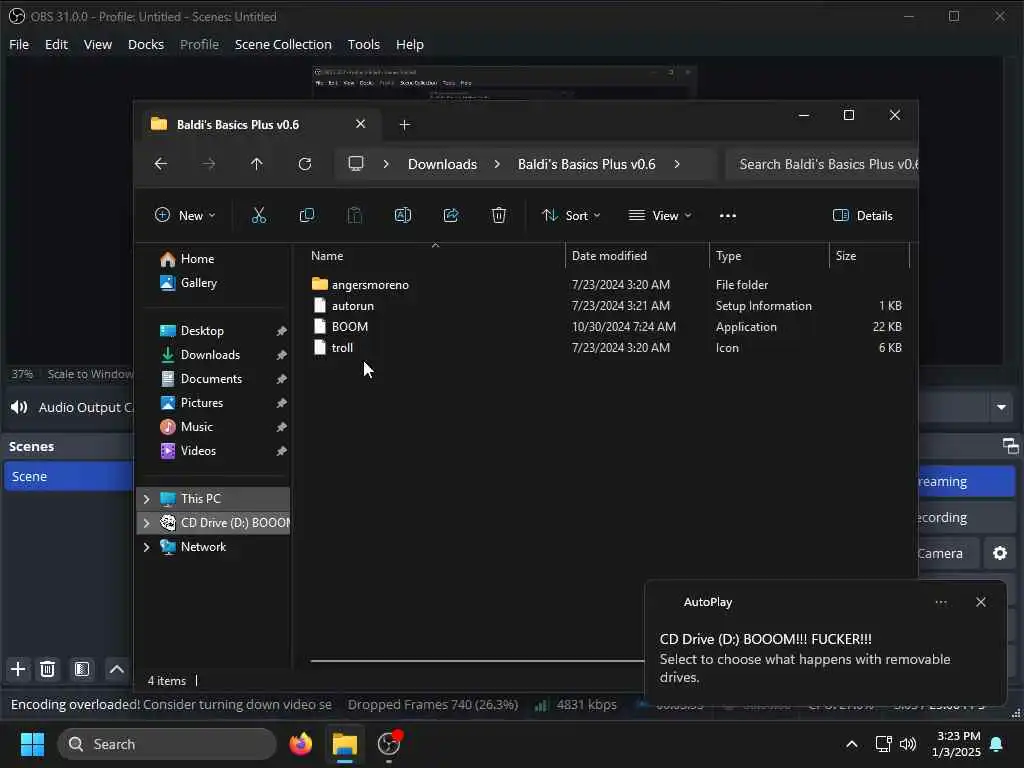Expand the This PC tree node
This screenshot has width=1024, height=768.
(146, 499)
